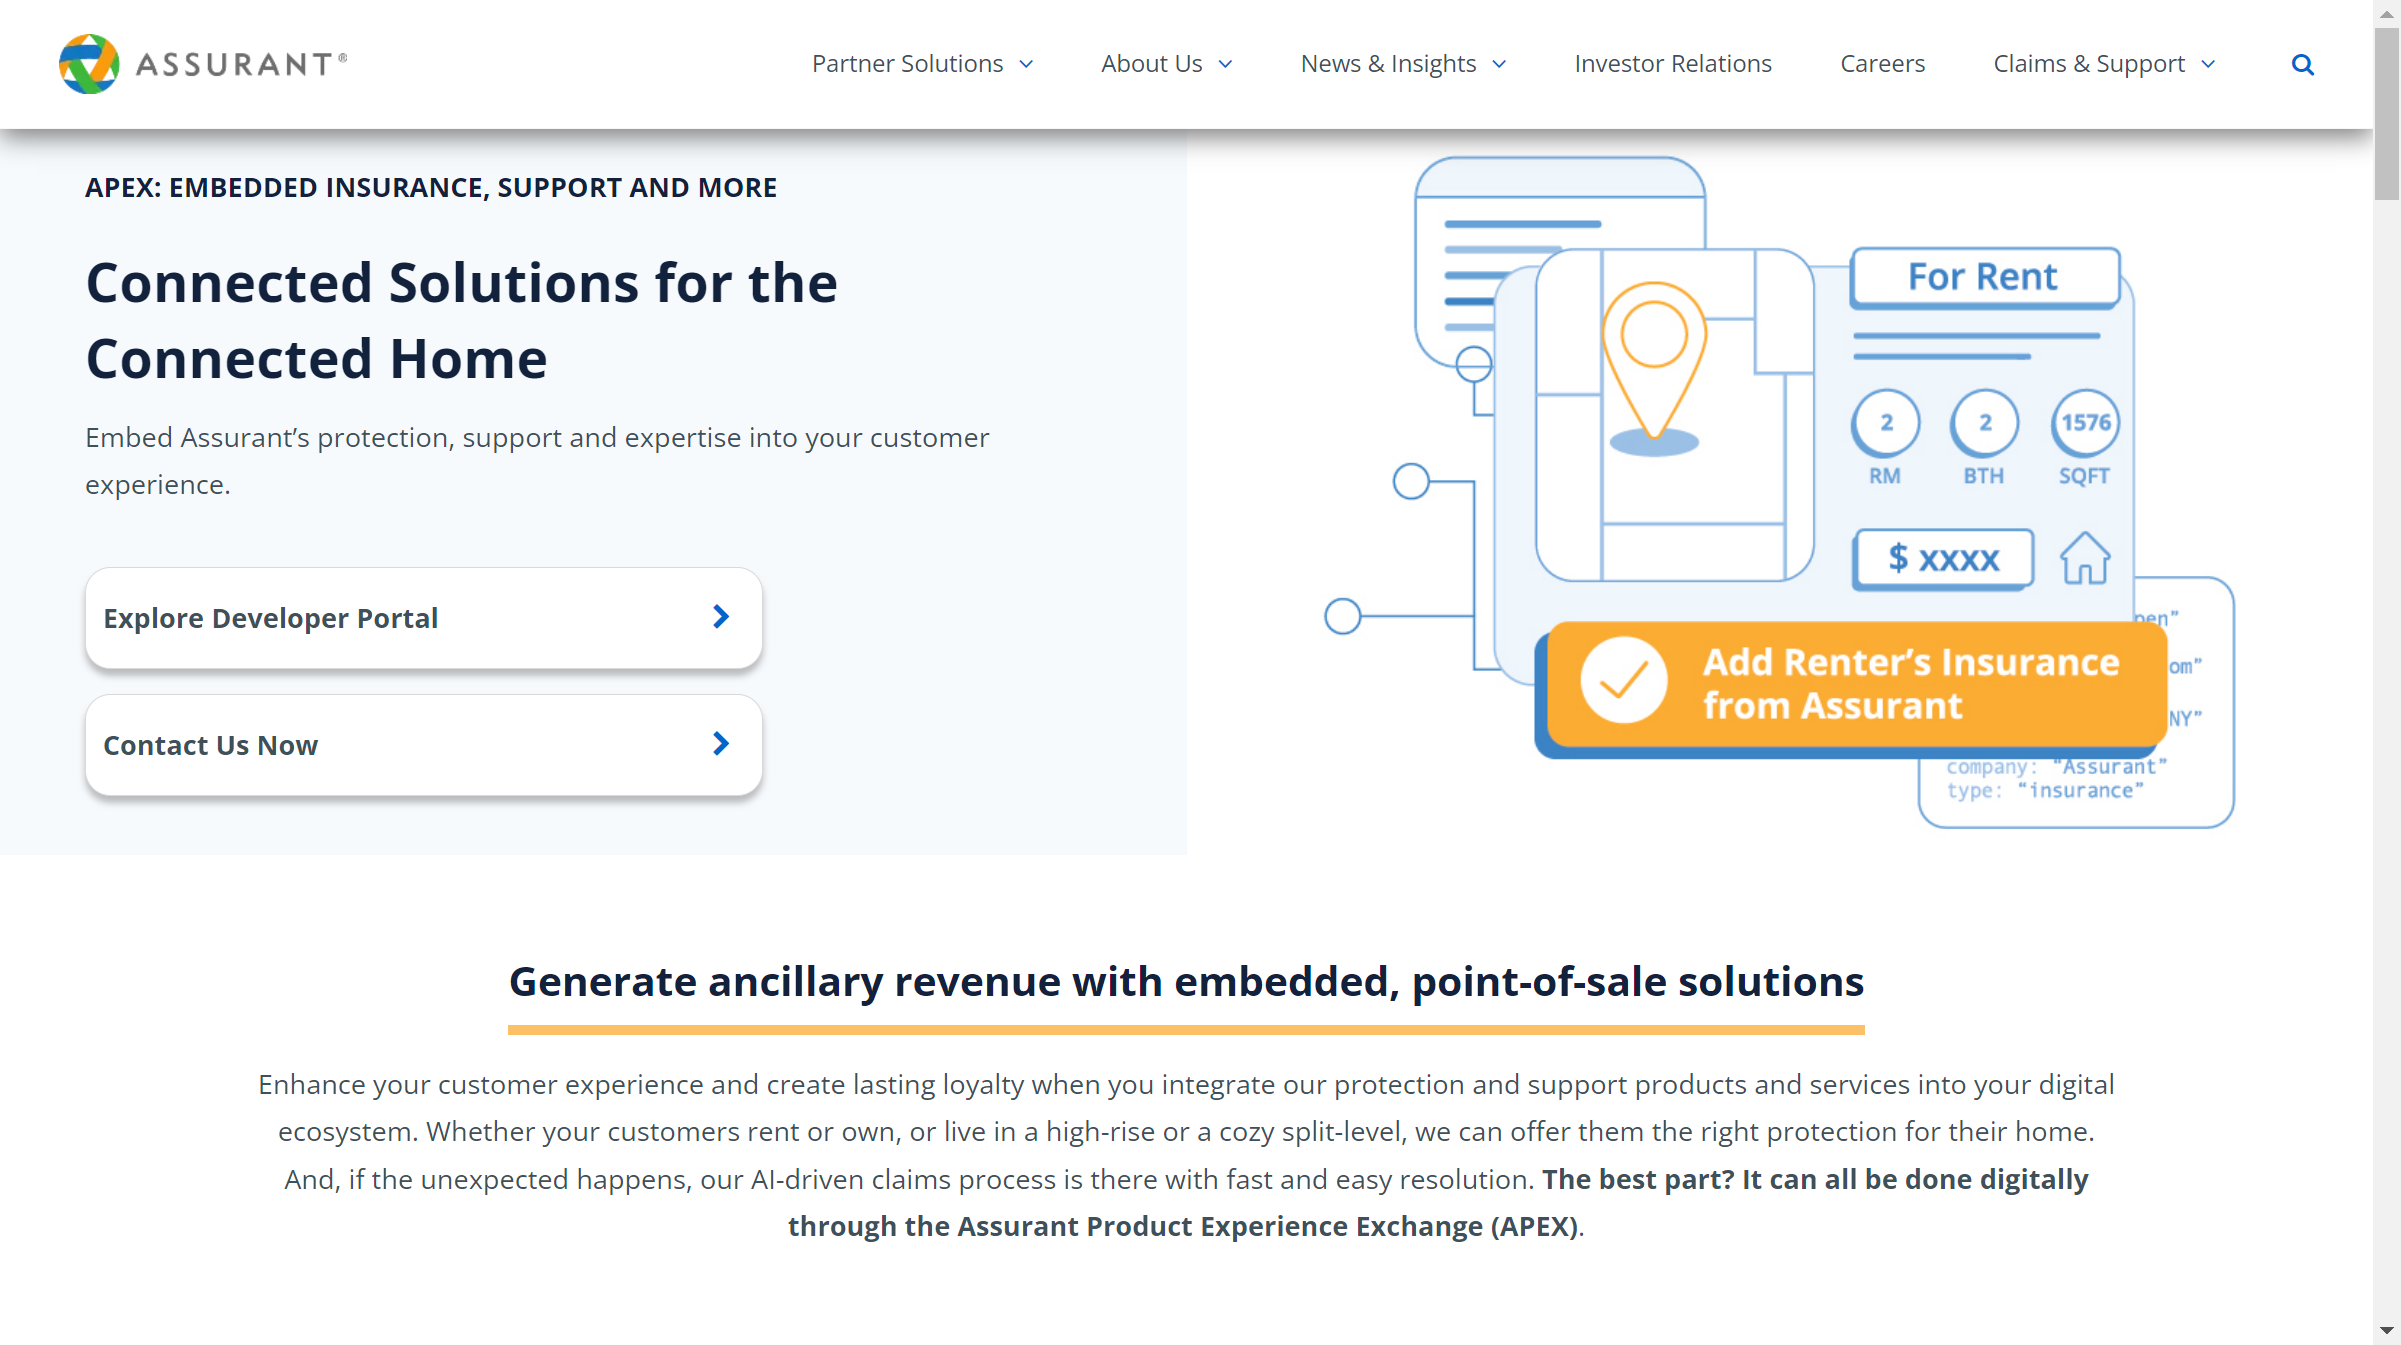The height and width of the screenshot is (1345, 2401).
Task: Expand the About Us menu chevron
Action: tap(1225, 65)
